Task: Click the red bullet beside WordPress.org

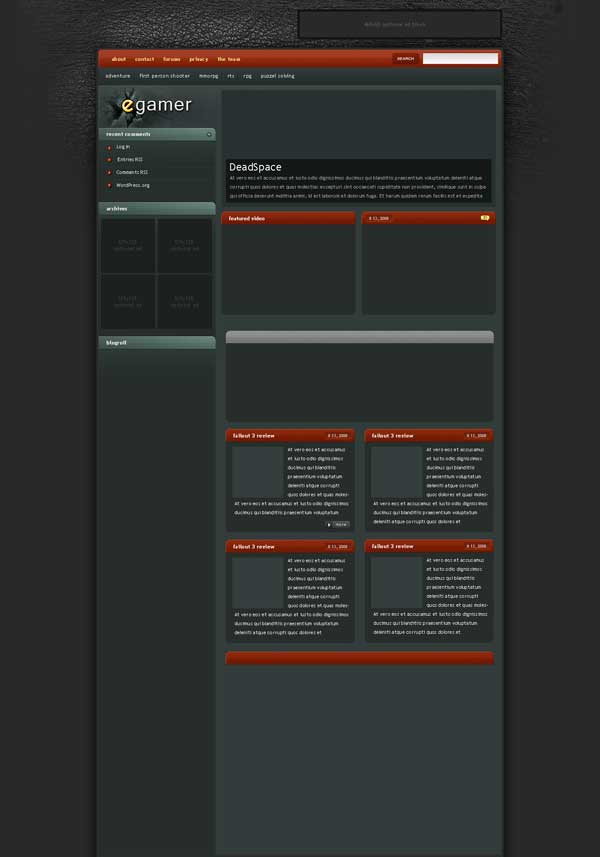Action: pos(109,185)
